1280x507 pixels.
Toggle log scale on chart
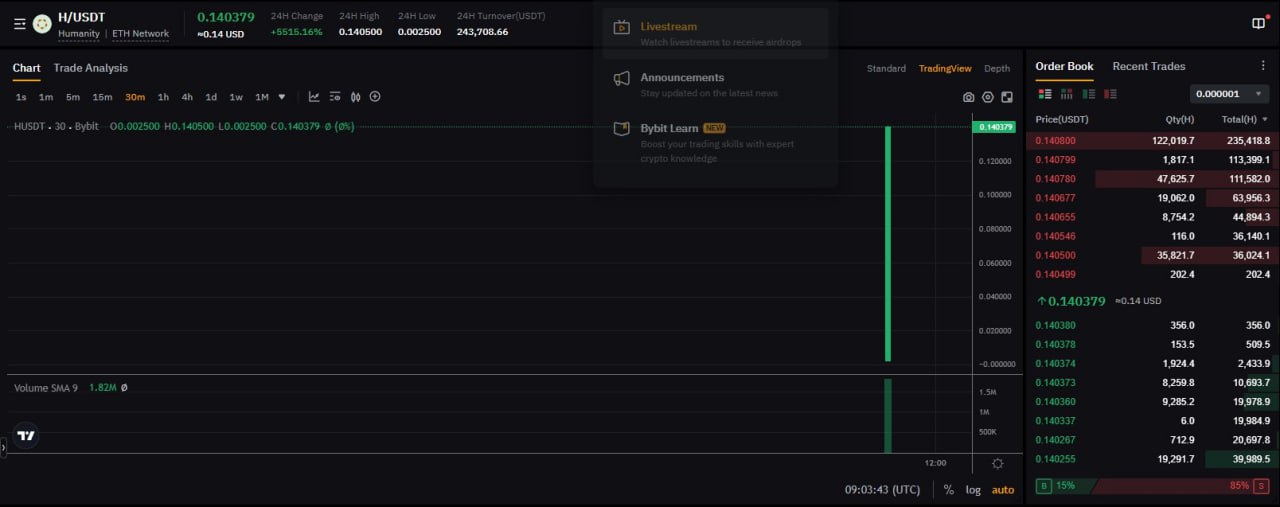point(973,490)
